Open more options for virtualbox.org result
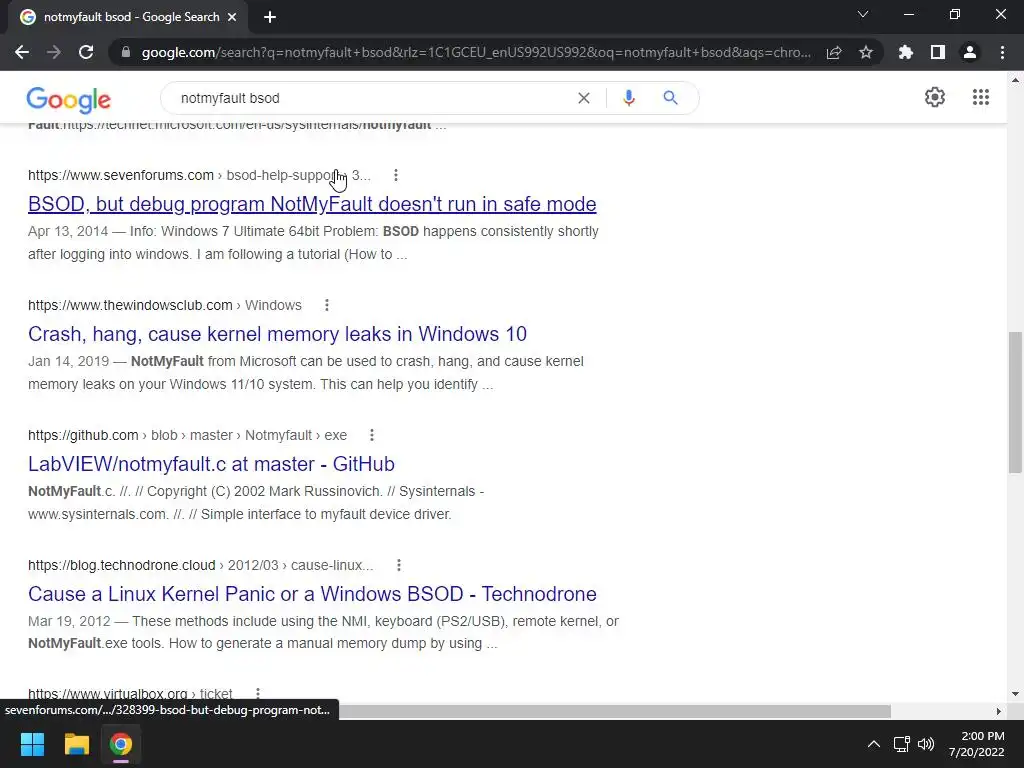The height and width of the screenshot is (768, 1024). (x=258, y=693)
